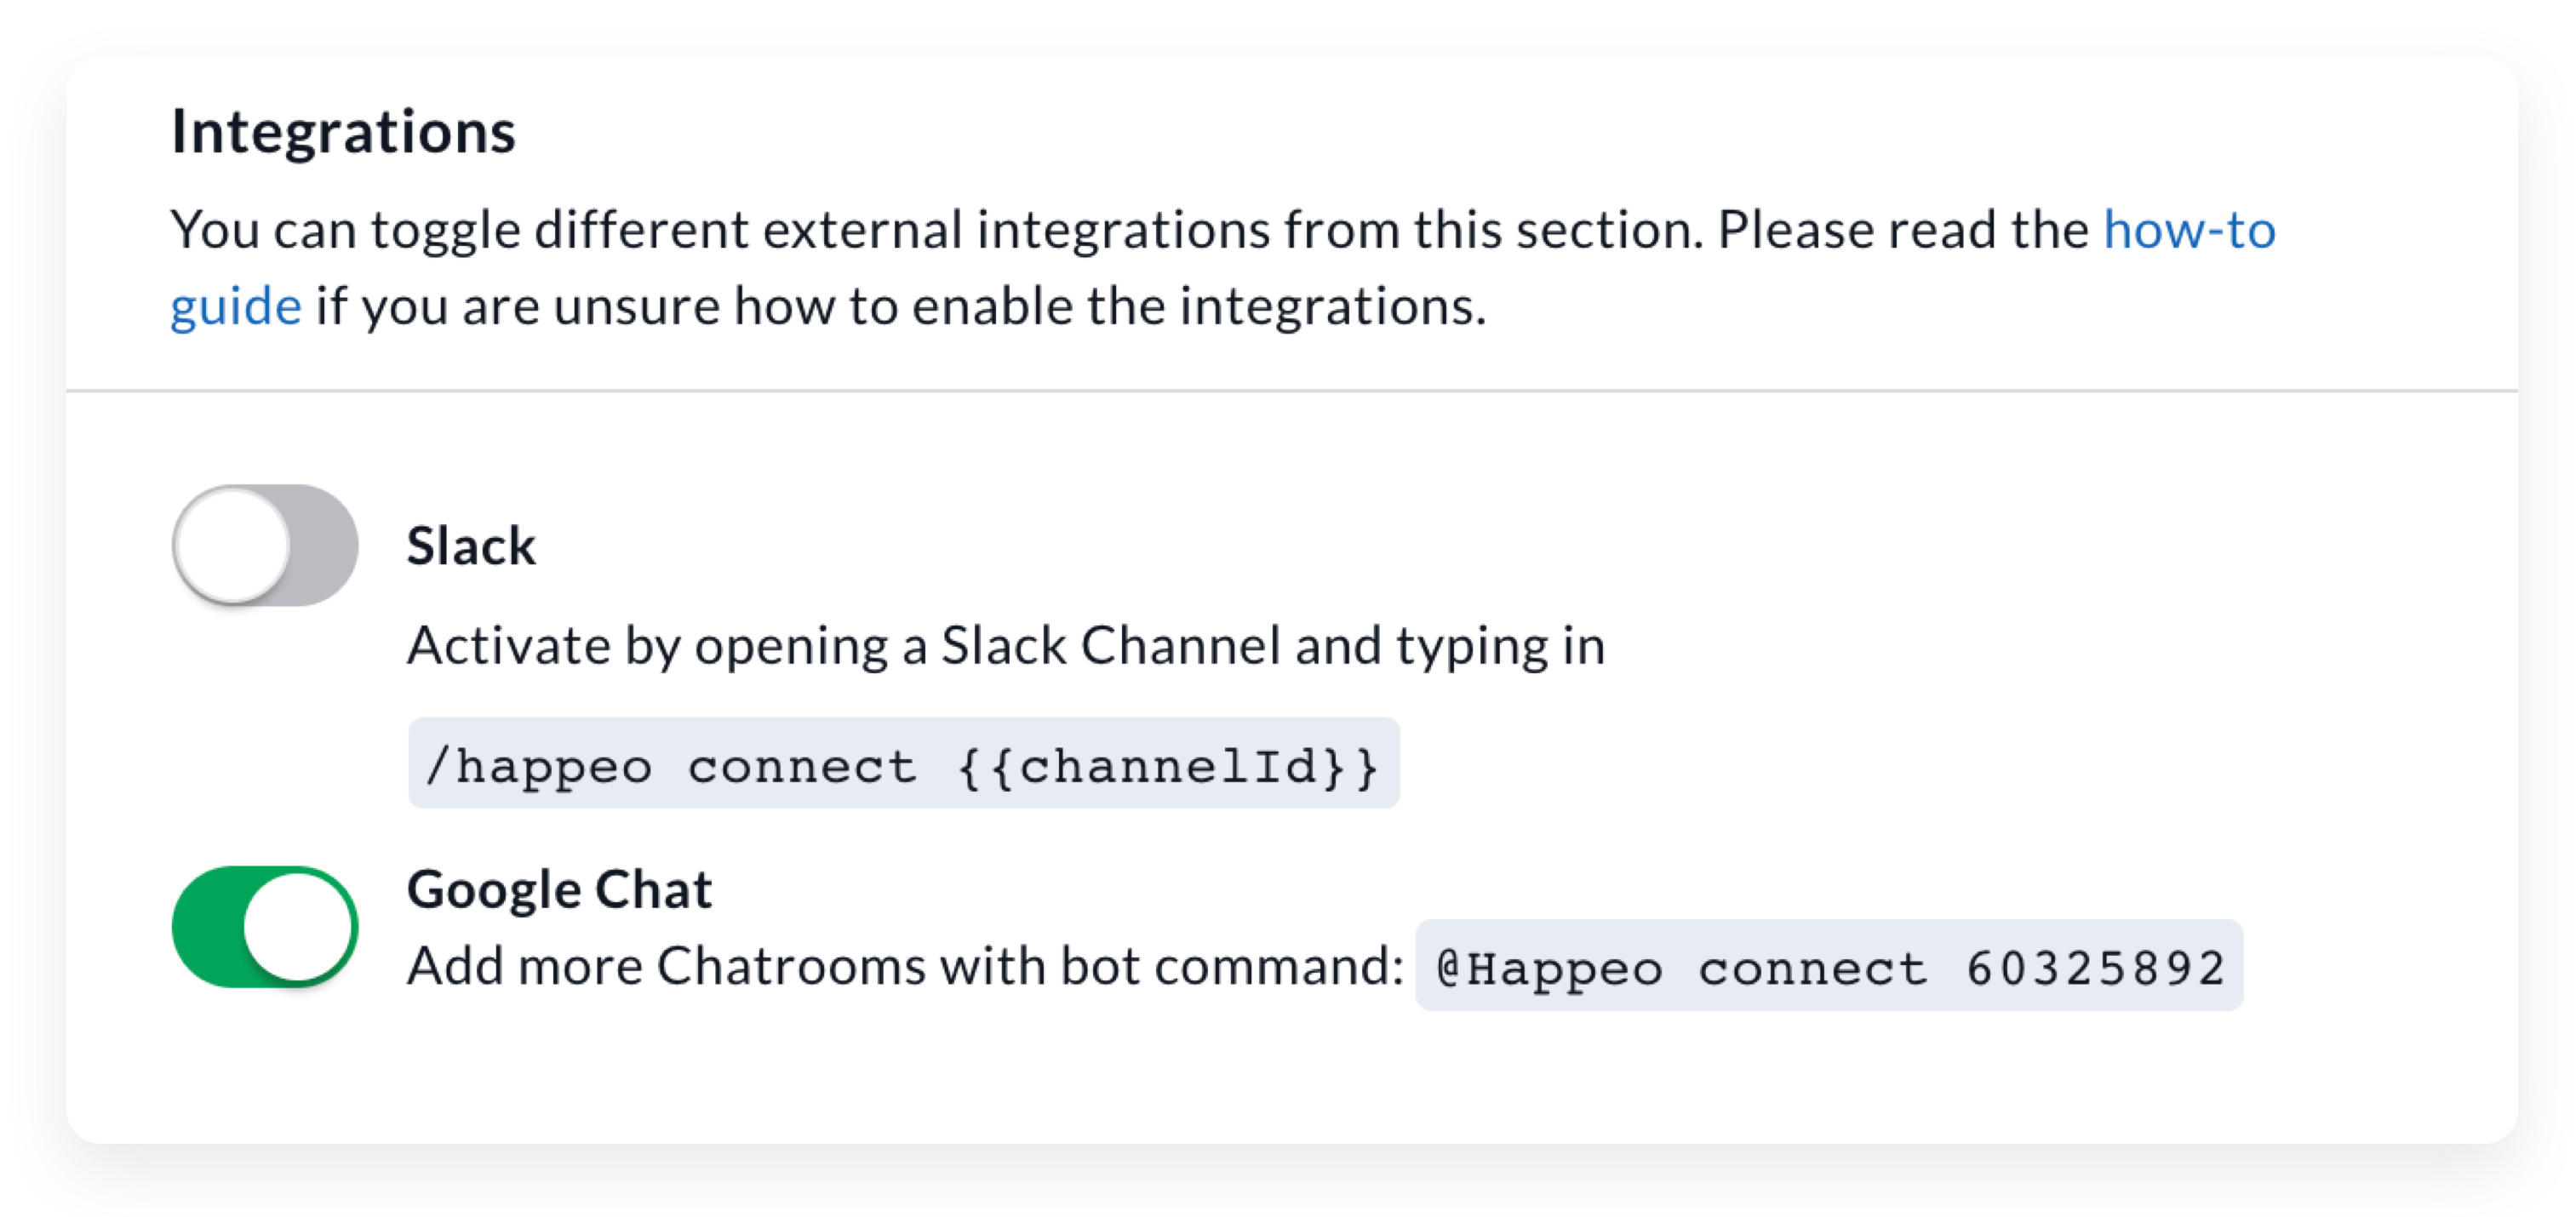This screenshot has height=1217, width=2576.
Task: Click the number 60325892 in the bot command
Action: coord(2095,968)
